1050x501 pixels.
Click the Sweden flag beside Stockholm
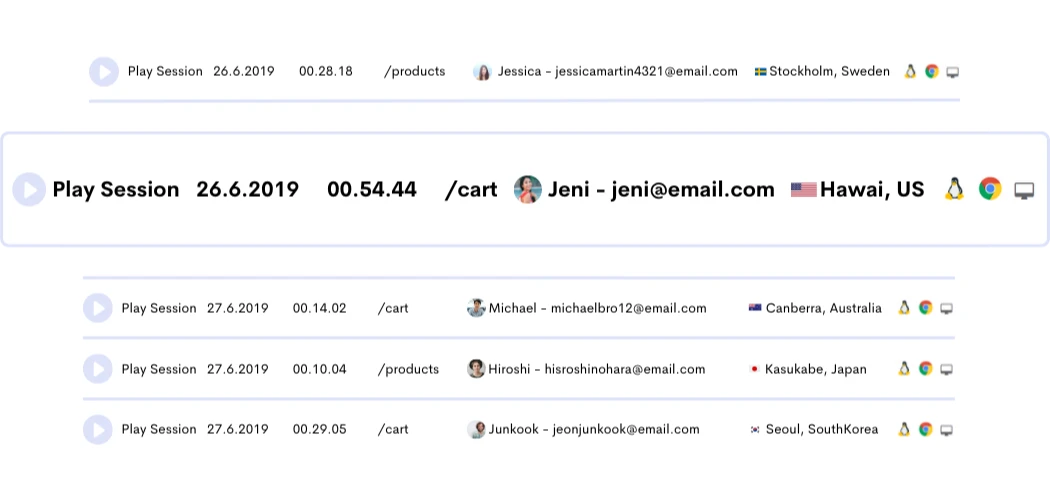(760, 72)
